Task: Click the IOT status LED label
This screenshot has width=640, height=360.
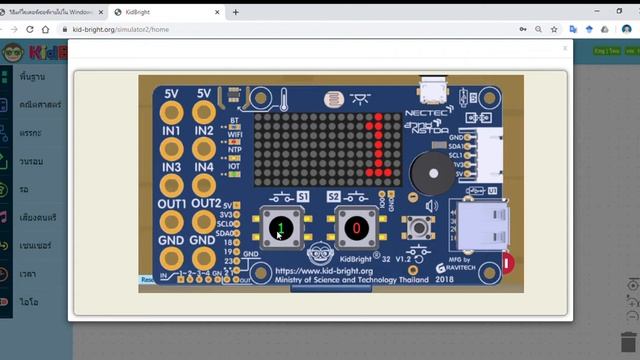Action: (x=234, y=166)
